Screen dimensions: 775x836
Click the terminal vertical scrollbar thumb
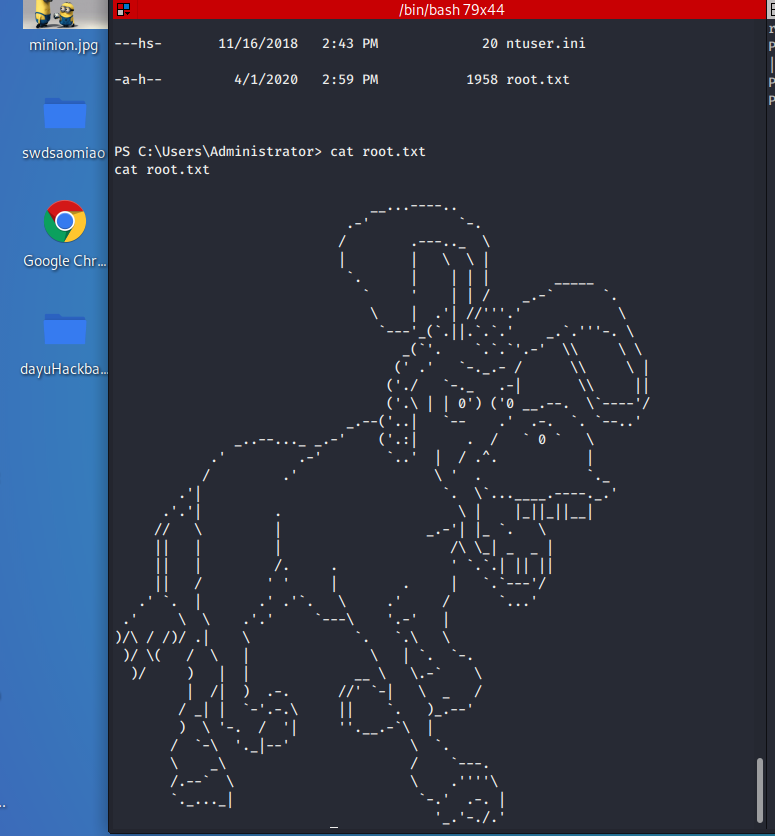click(760, 790)
